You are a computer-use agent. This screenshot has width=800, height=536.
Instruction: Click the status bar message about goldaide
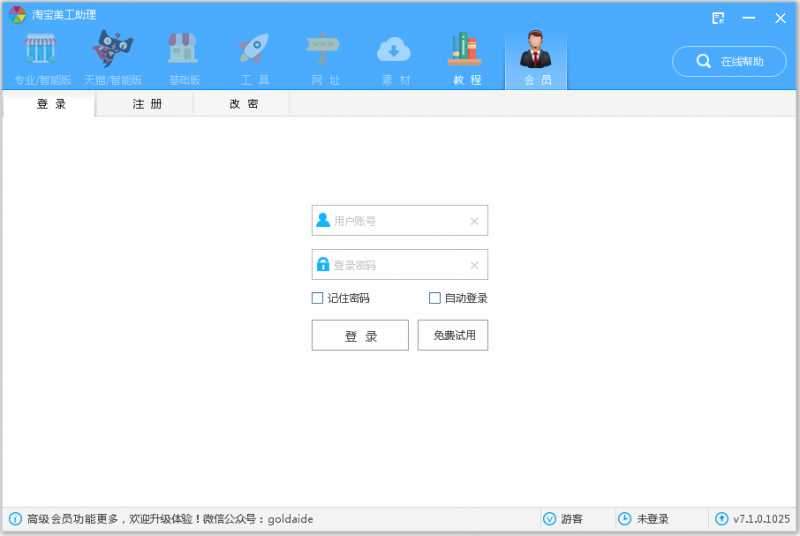click(170, 519)
